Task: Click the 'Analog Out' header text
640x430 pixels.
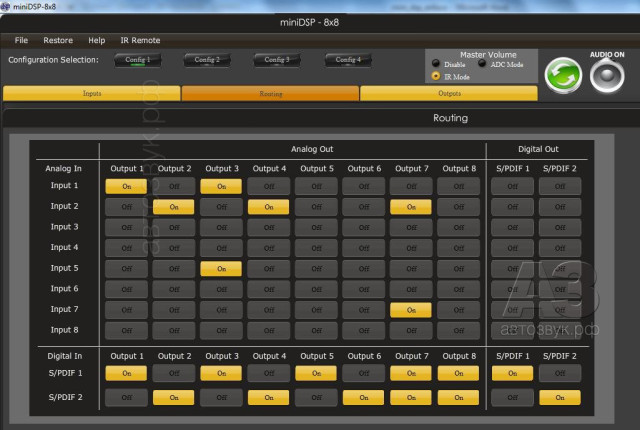Action: (x=312, y=149)
